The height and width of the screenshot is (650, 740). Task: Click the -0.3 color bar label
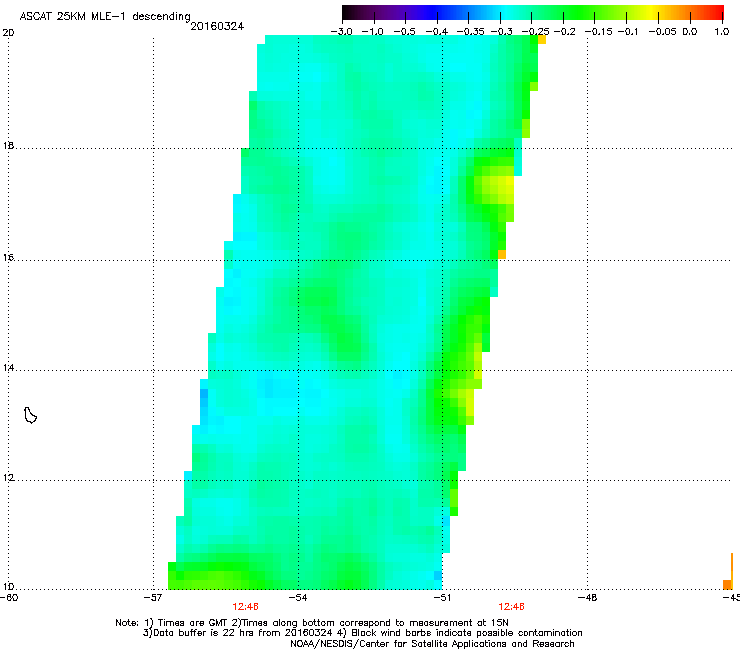[502, 32]
